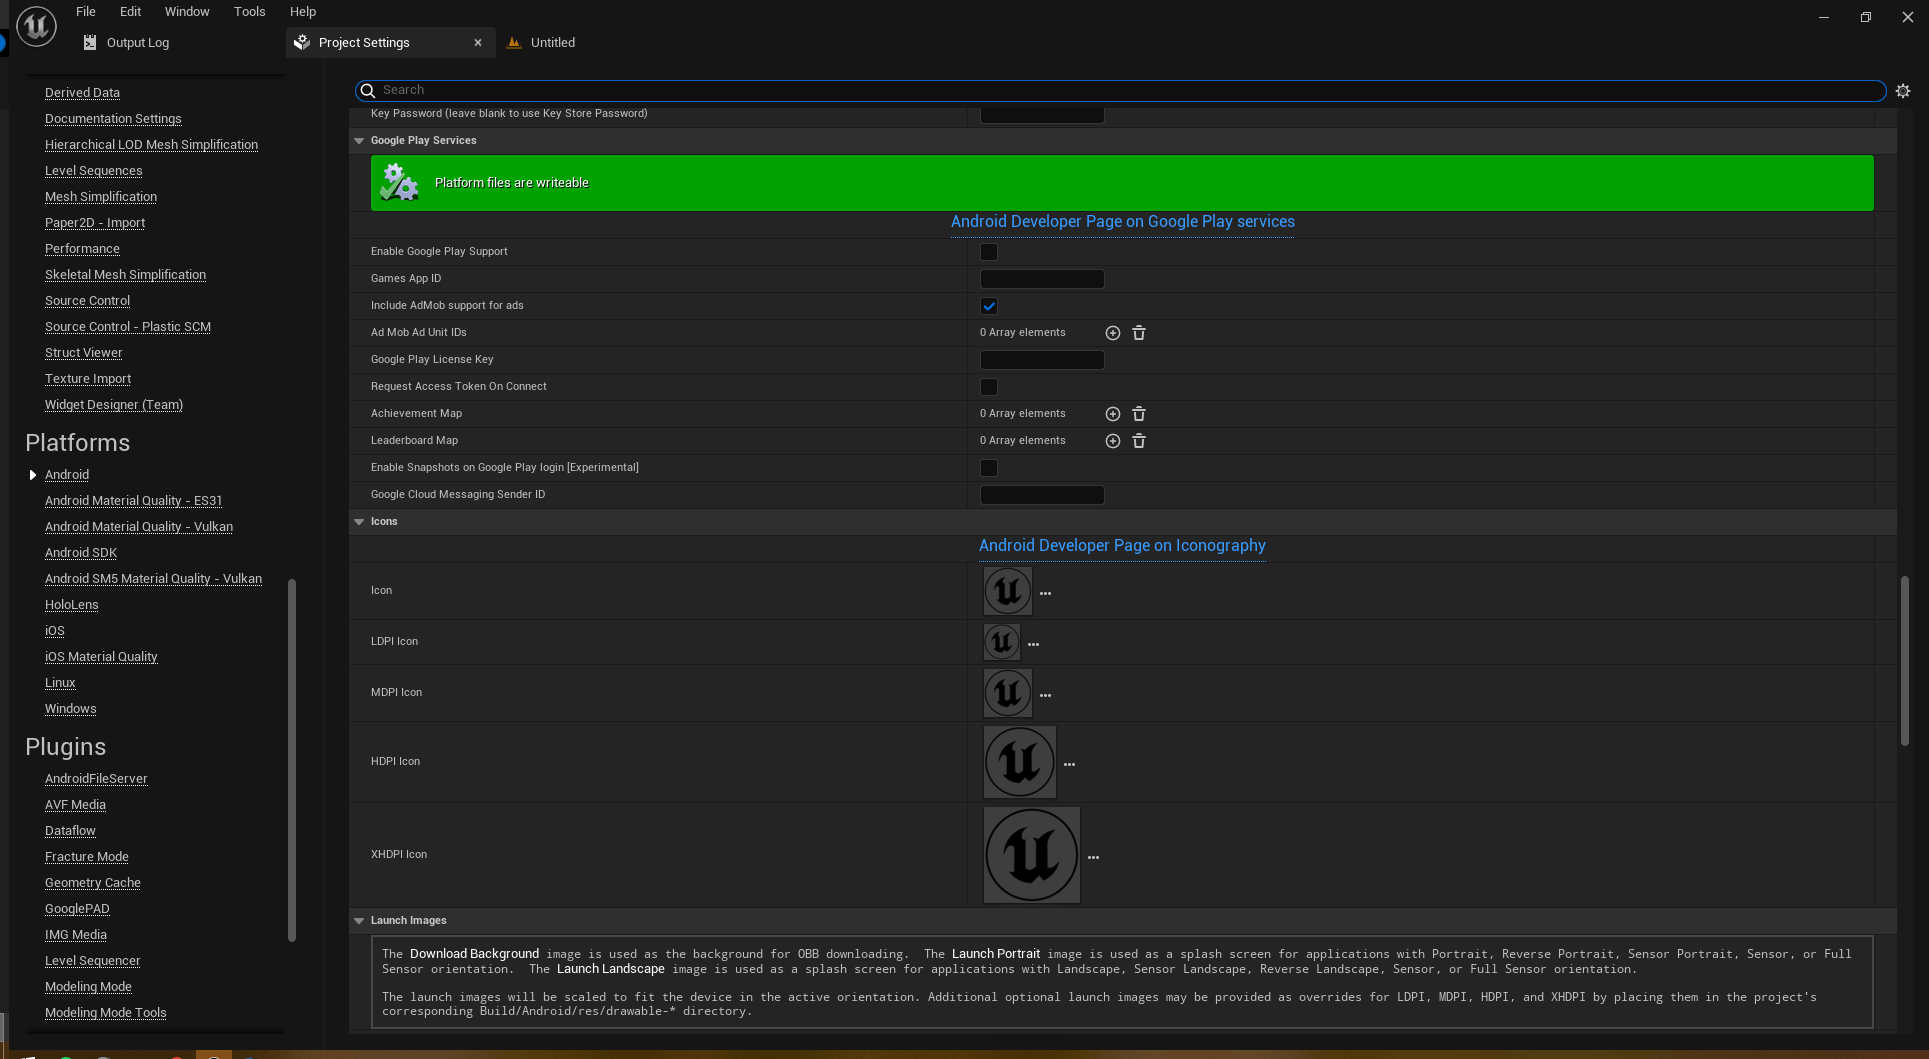Click the Output Log tab icon
The width and height of the screenshot is (1929, 1059).
(90, 43)
